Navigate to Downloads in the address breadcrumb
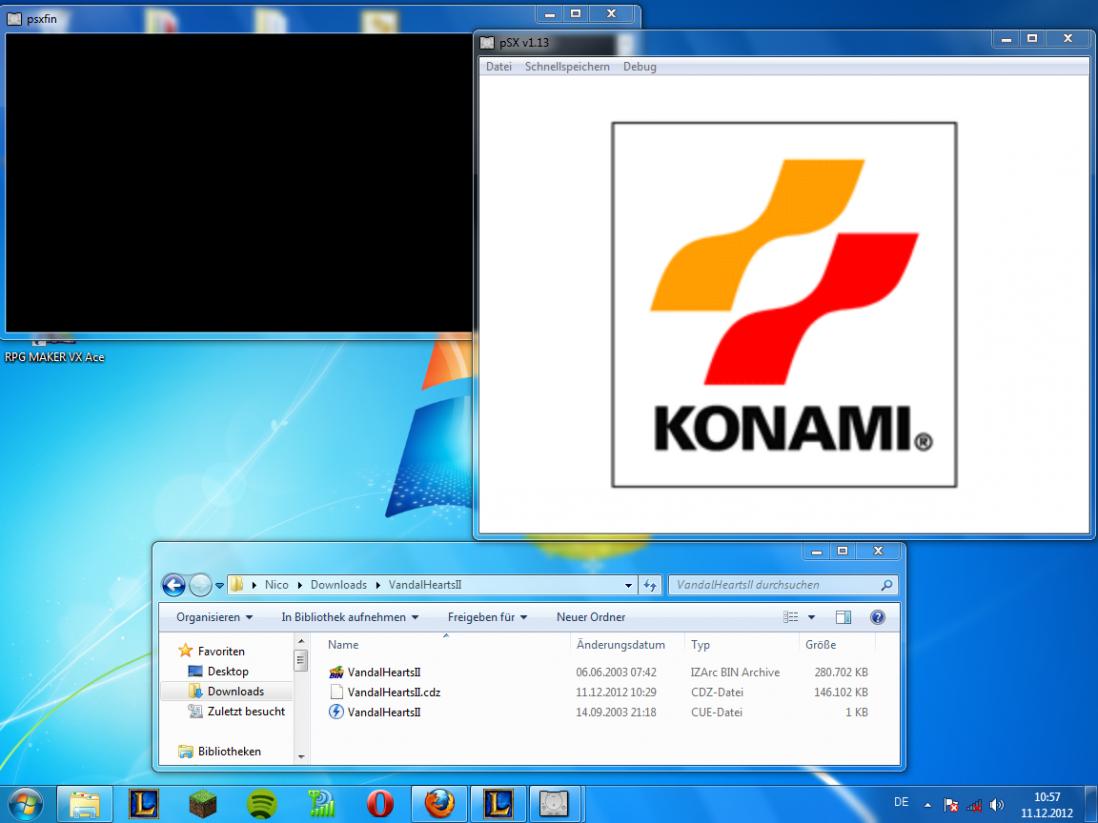The image size is (1098, 823). pos(339,585)
